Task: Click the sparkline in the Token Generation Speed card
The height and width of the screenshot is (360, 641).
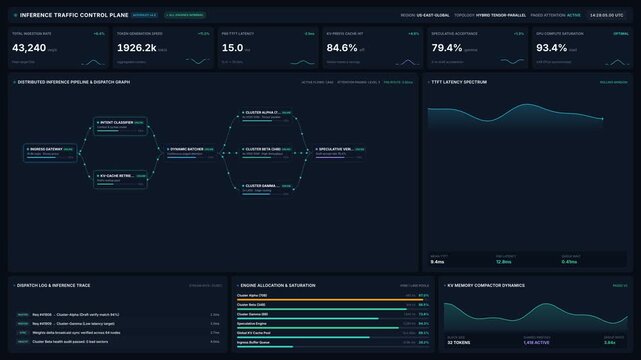Action: click(x=198, y=61)
